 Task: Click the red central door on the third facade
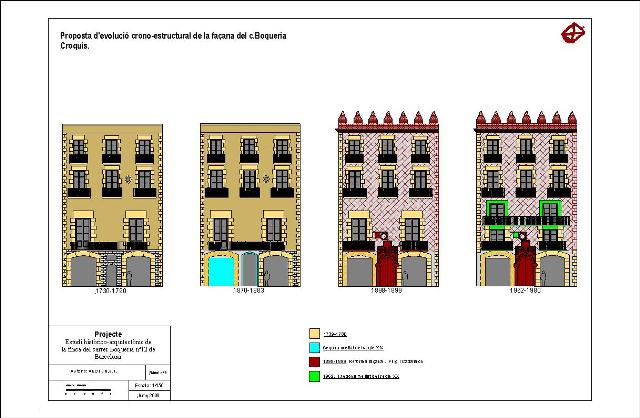[x=386, y=269]
